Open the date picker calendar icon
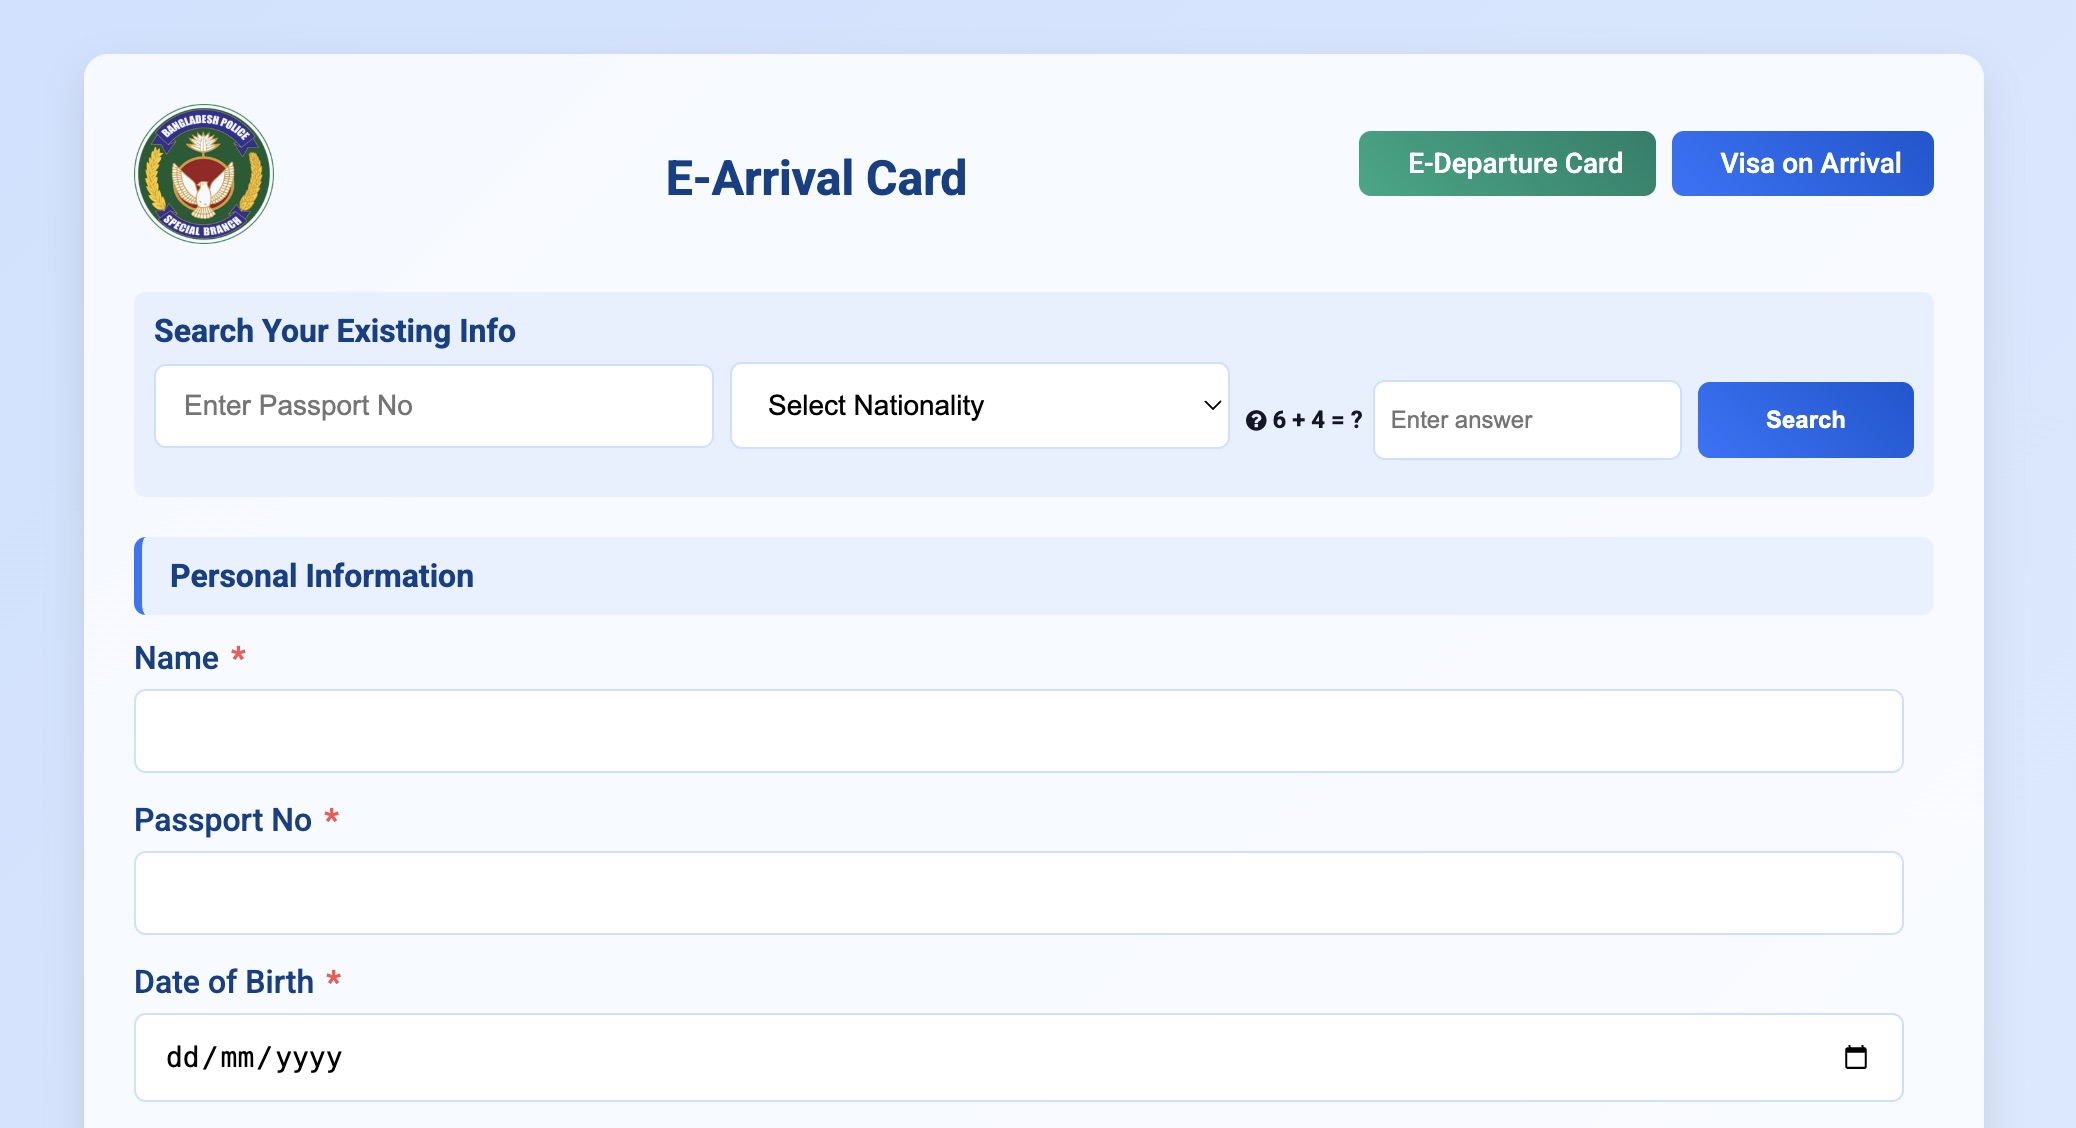The image size is (2076, 1128). [x=1855, y=1057]
